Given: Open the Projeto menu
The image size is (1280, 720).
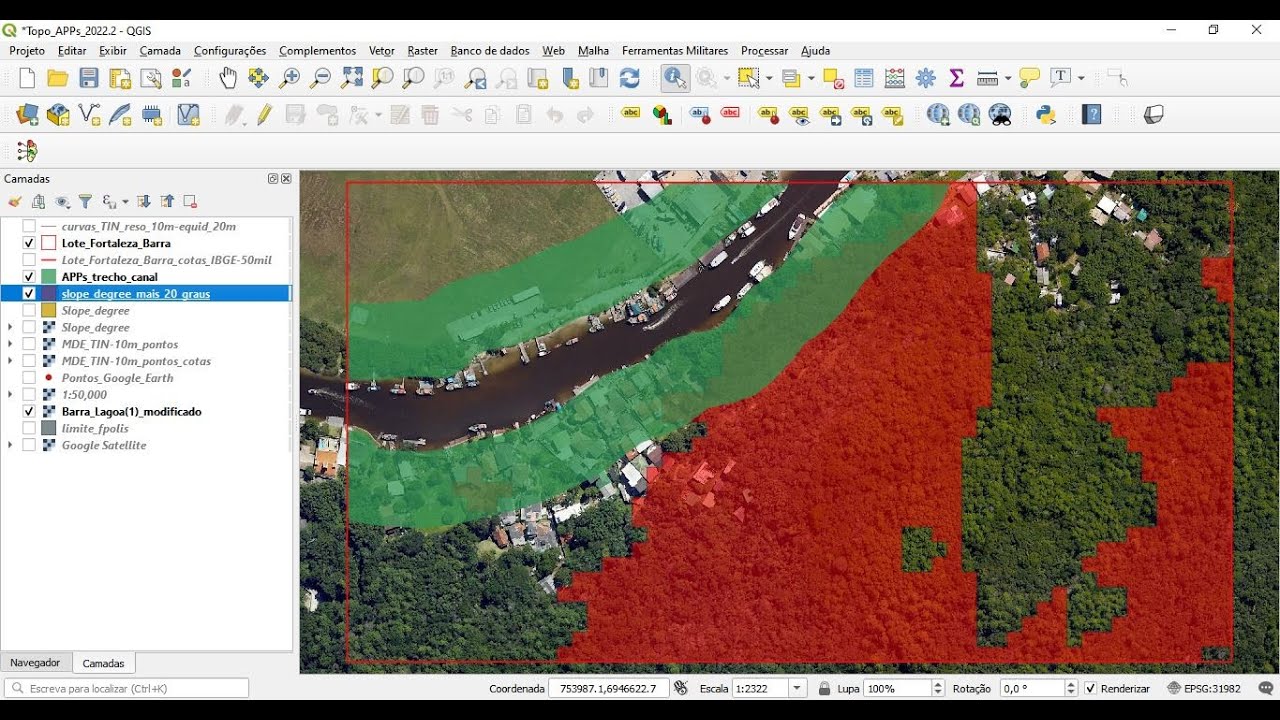Looking at the screenshot, I should click(27, 51).
